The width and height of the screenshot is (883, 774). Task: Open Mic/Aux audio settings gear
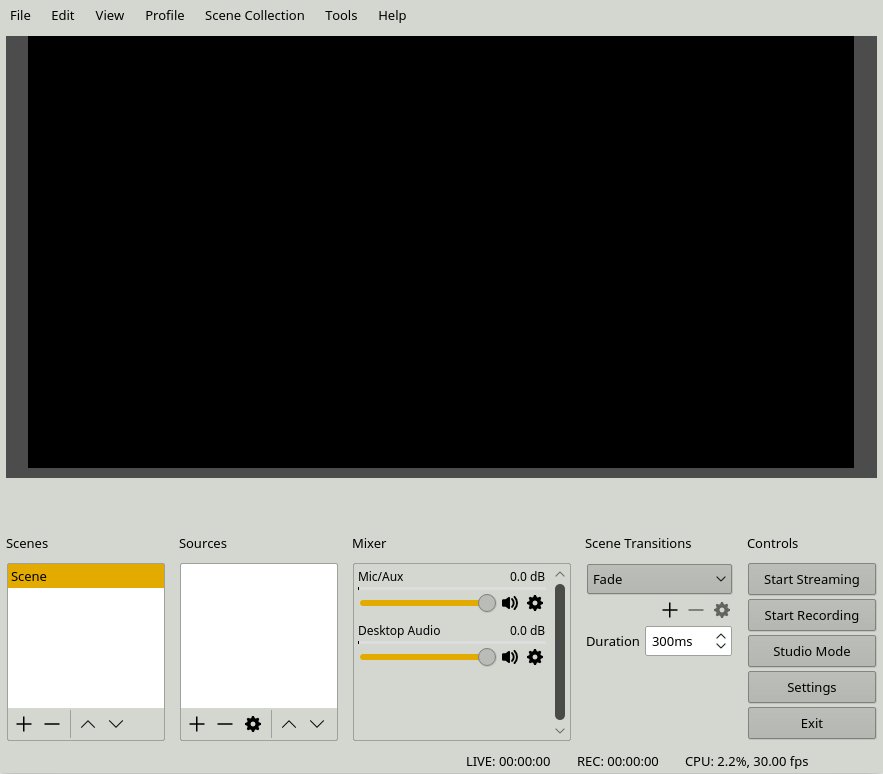point(535,603)
